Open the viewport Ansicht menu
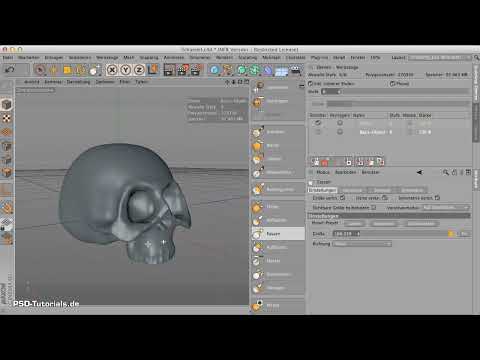 click(x=32, y=82)
